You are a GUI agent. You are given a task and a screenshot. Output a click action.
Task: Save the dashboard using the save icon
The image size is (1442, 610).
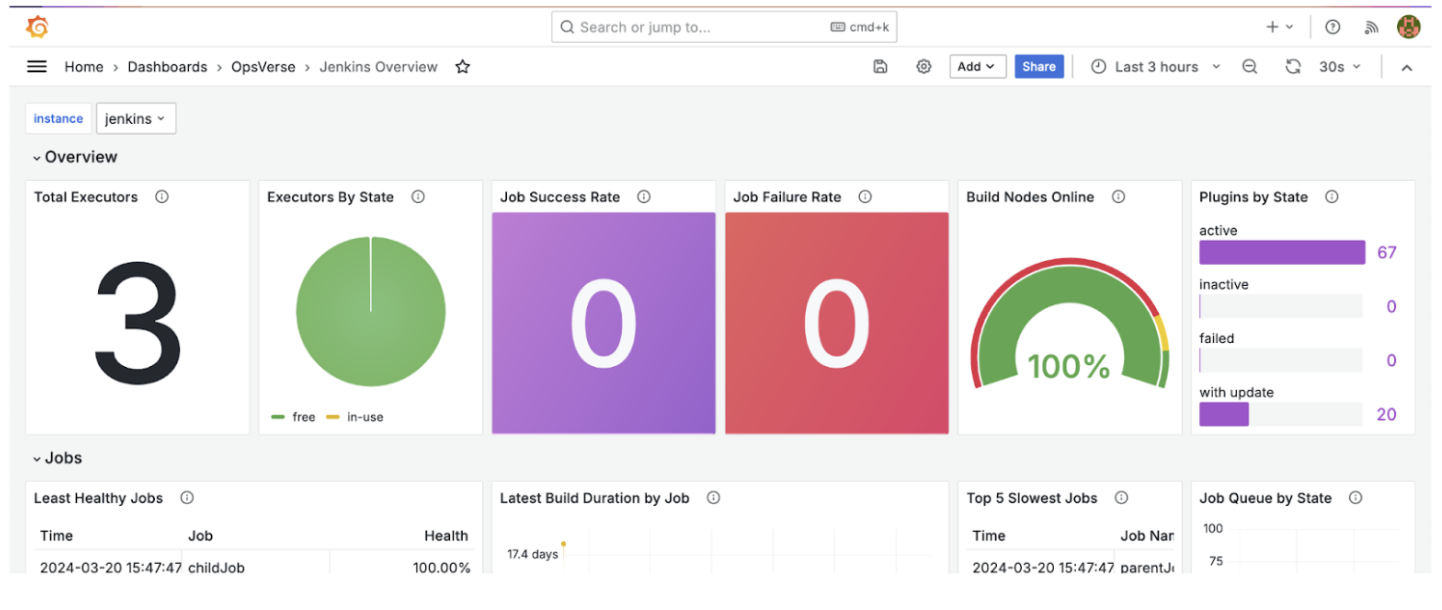coord(879,65)
